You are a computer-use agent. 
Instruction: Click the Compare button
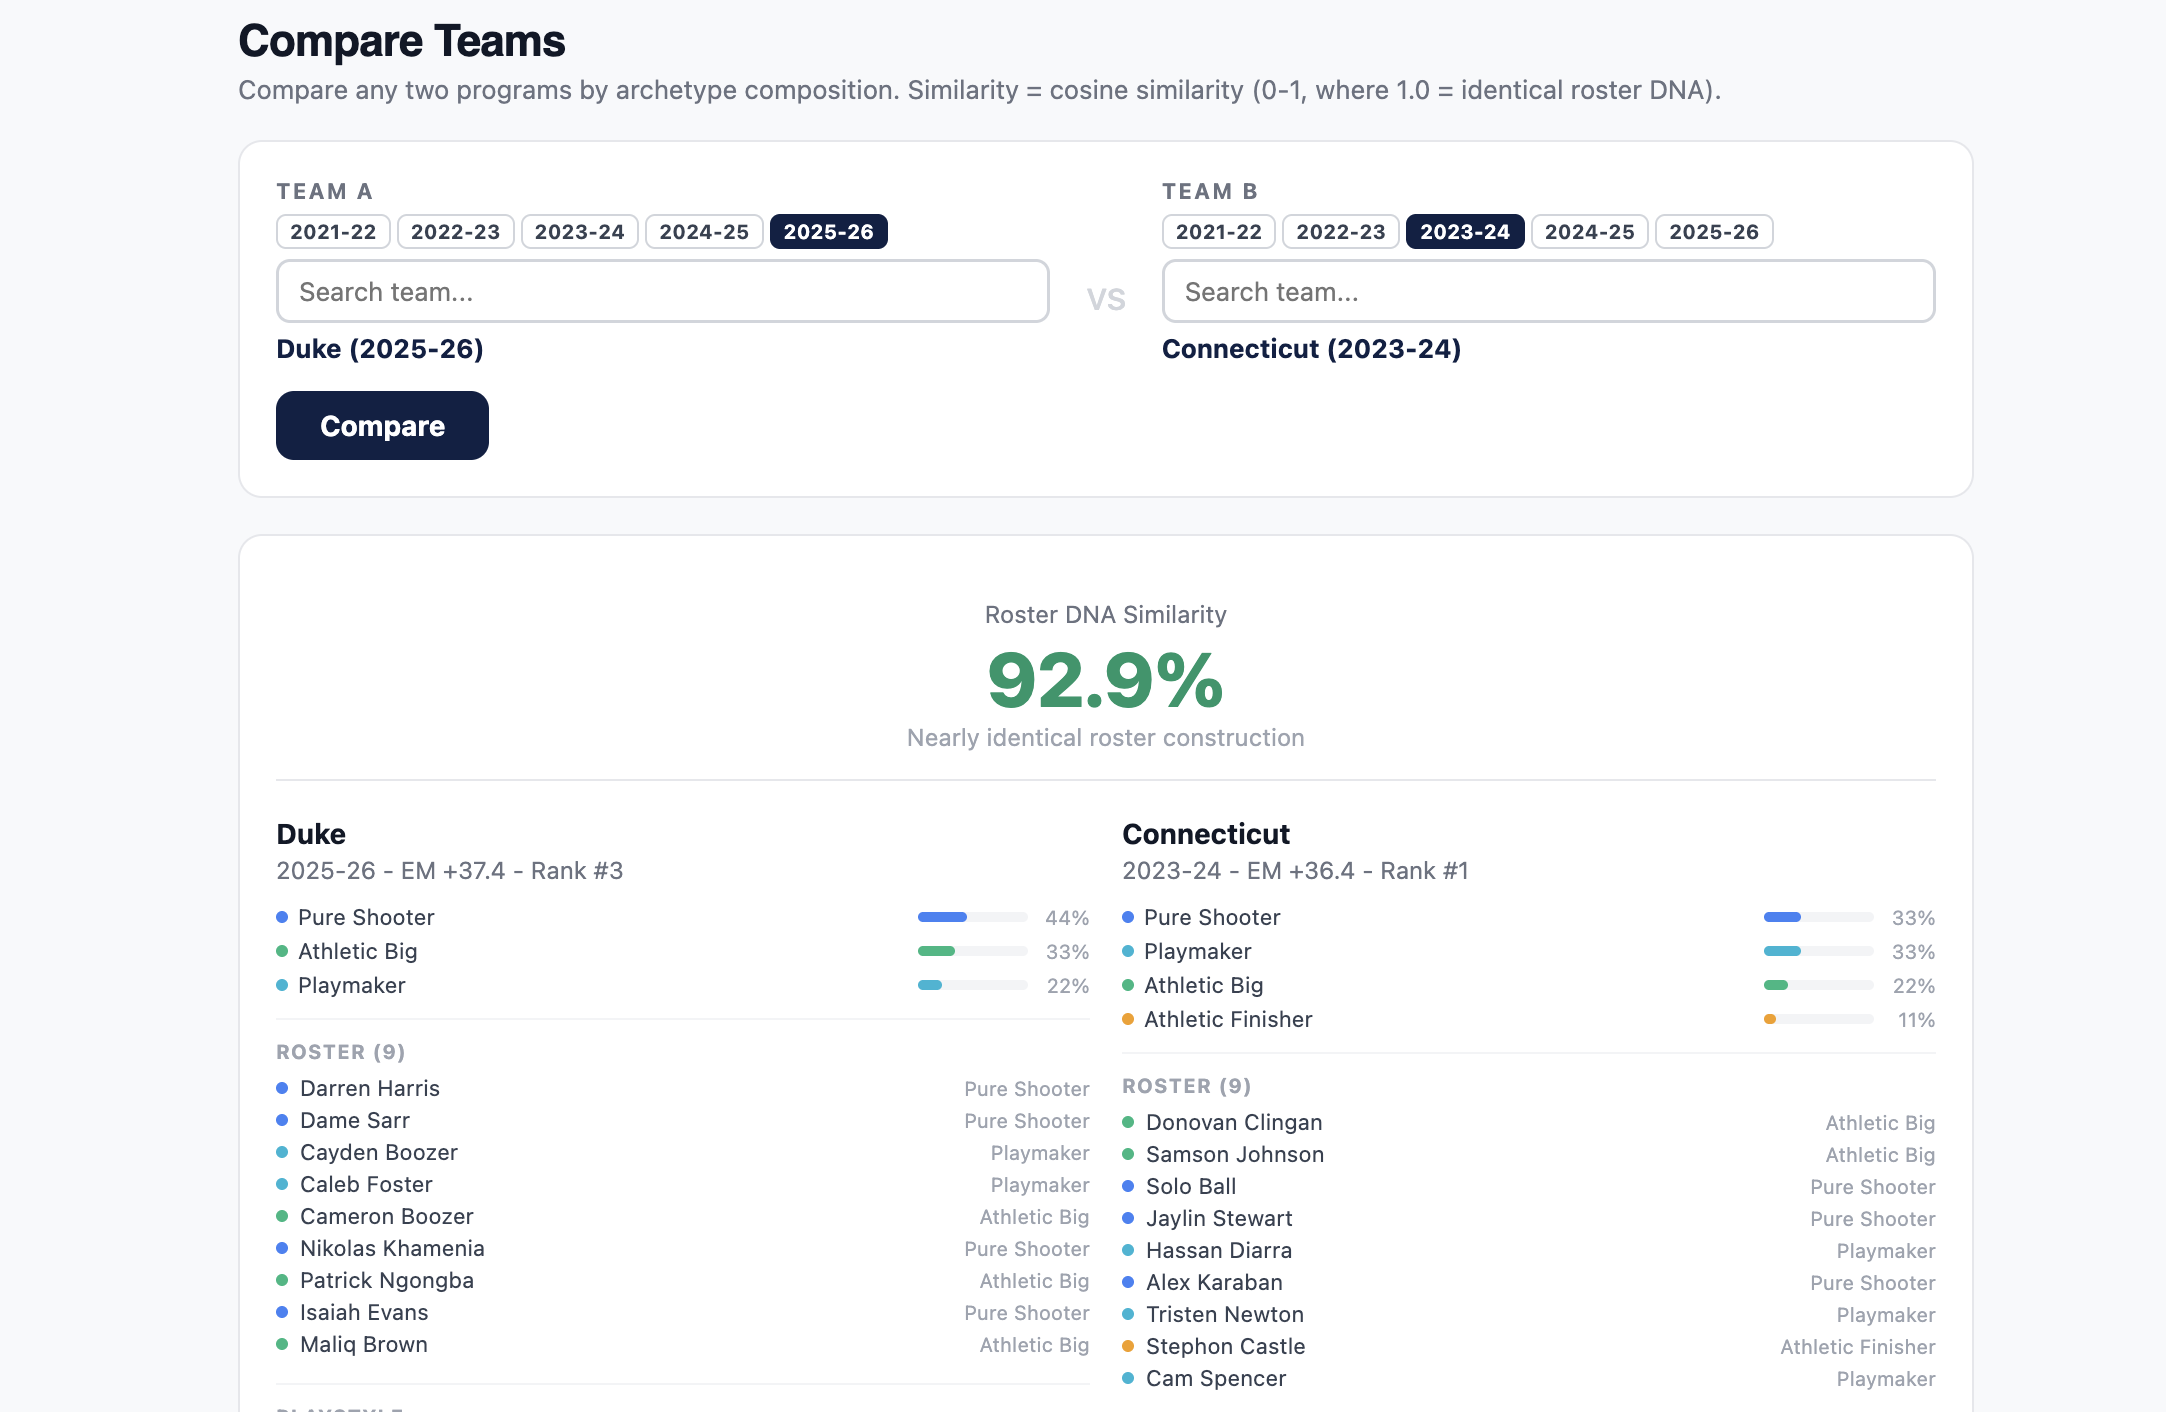(x=382, y=426)
